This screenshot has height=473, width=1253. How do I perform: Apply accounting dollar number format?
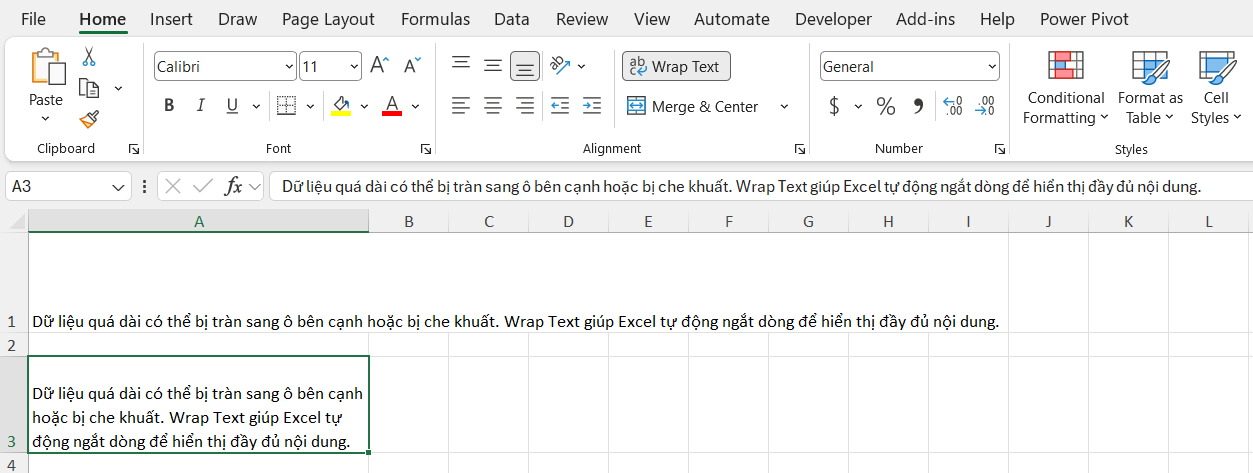(834, 106)
